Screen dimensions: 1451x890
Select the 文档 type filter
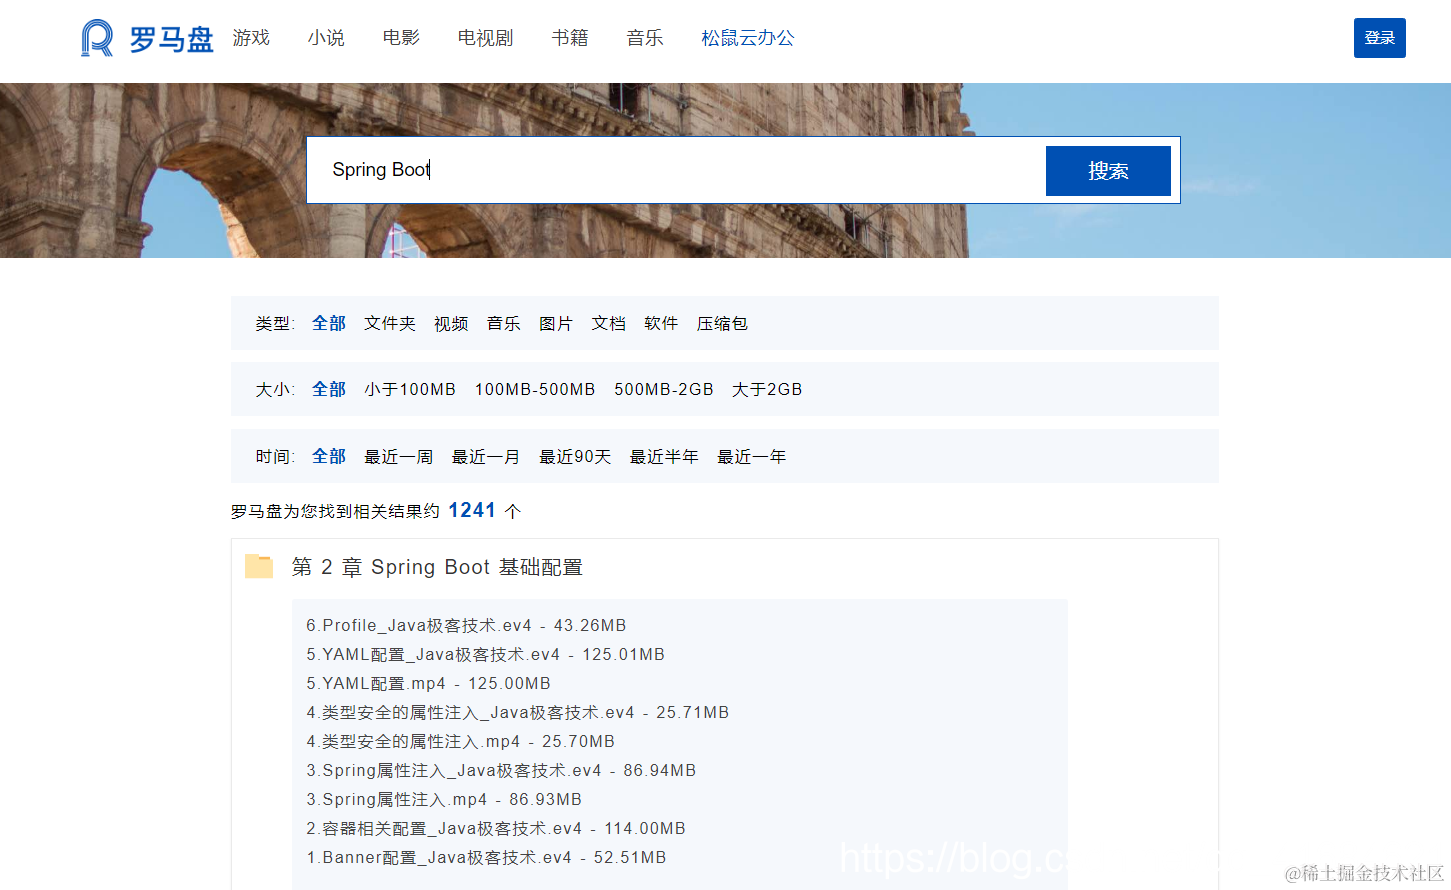[x=608, y=323]
